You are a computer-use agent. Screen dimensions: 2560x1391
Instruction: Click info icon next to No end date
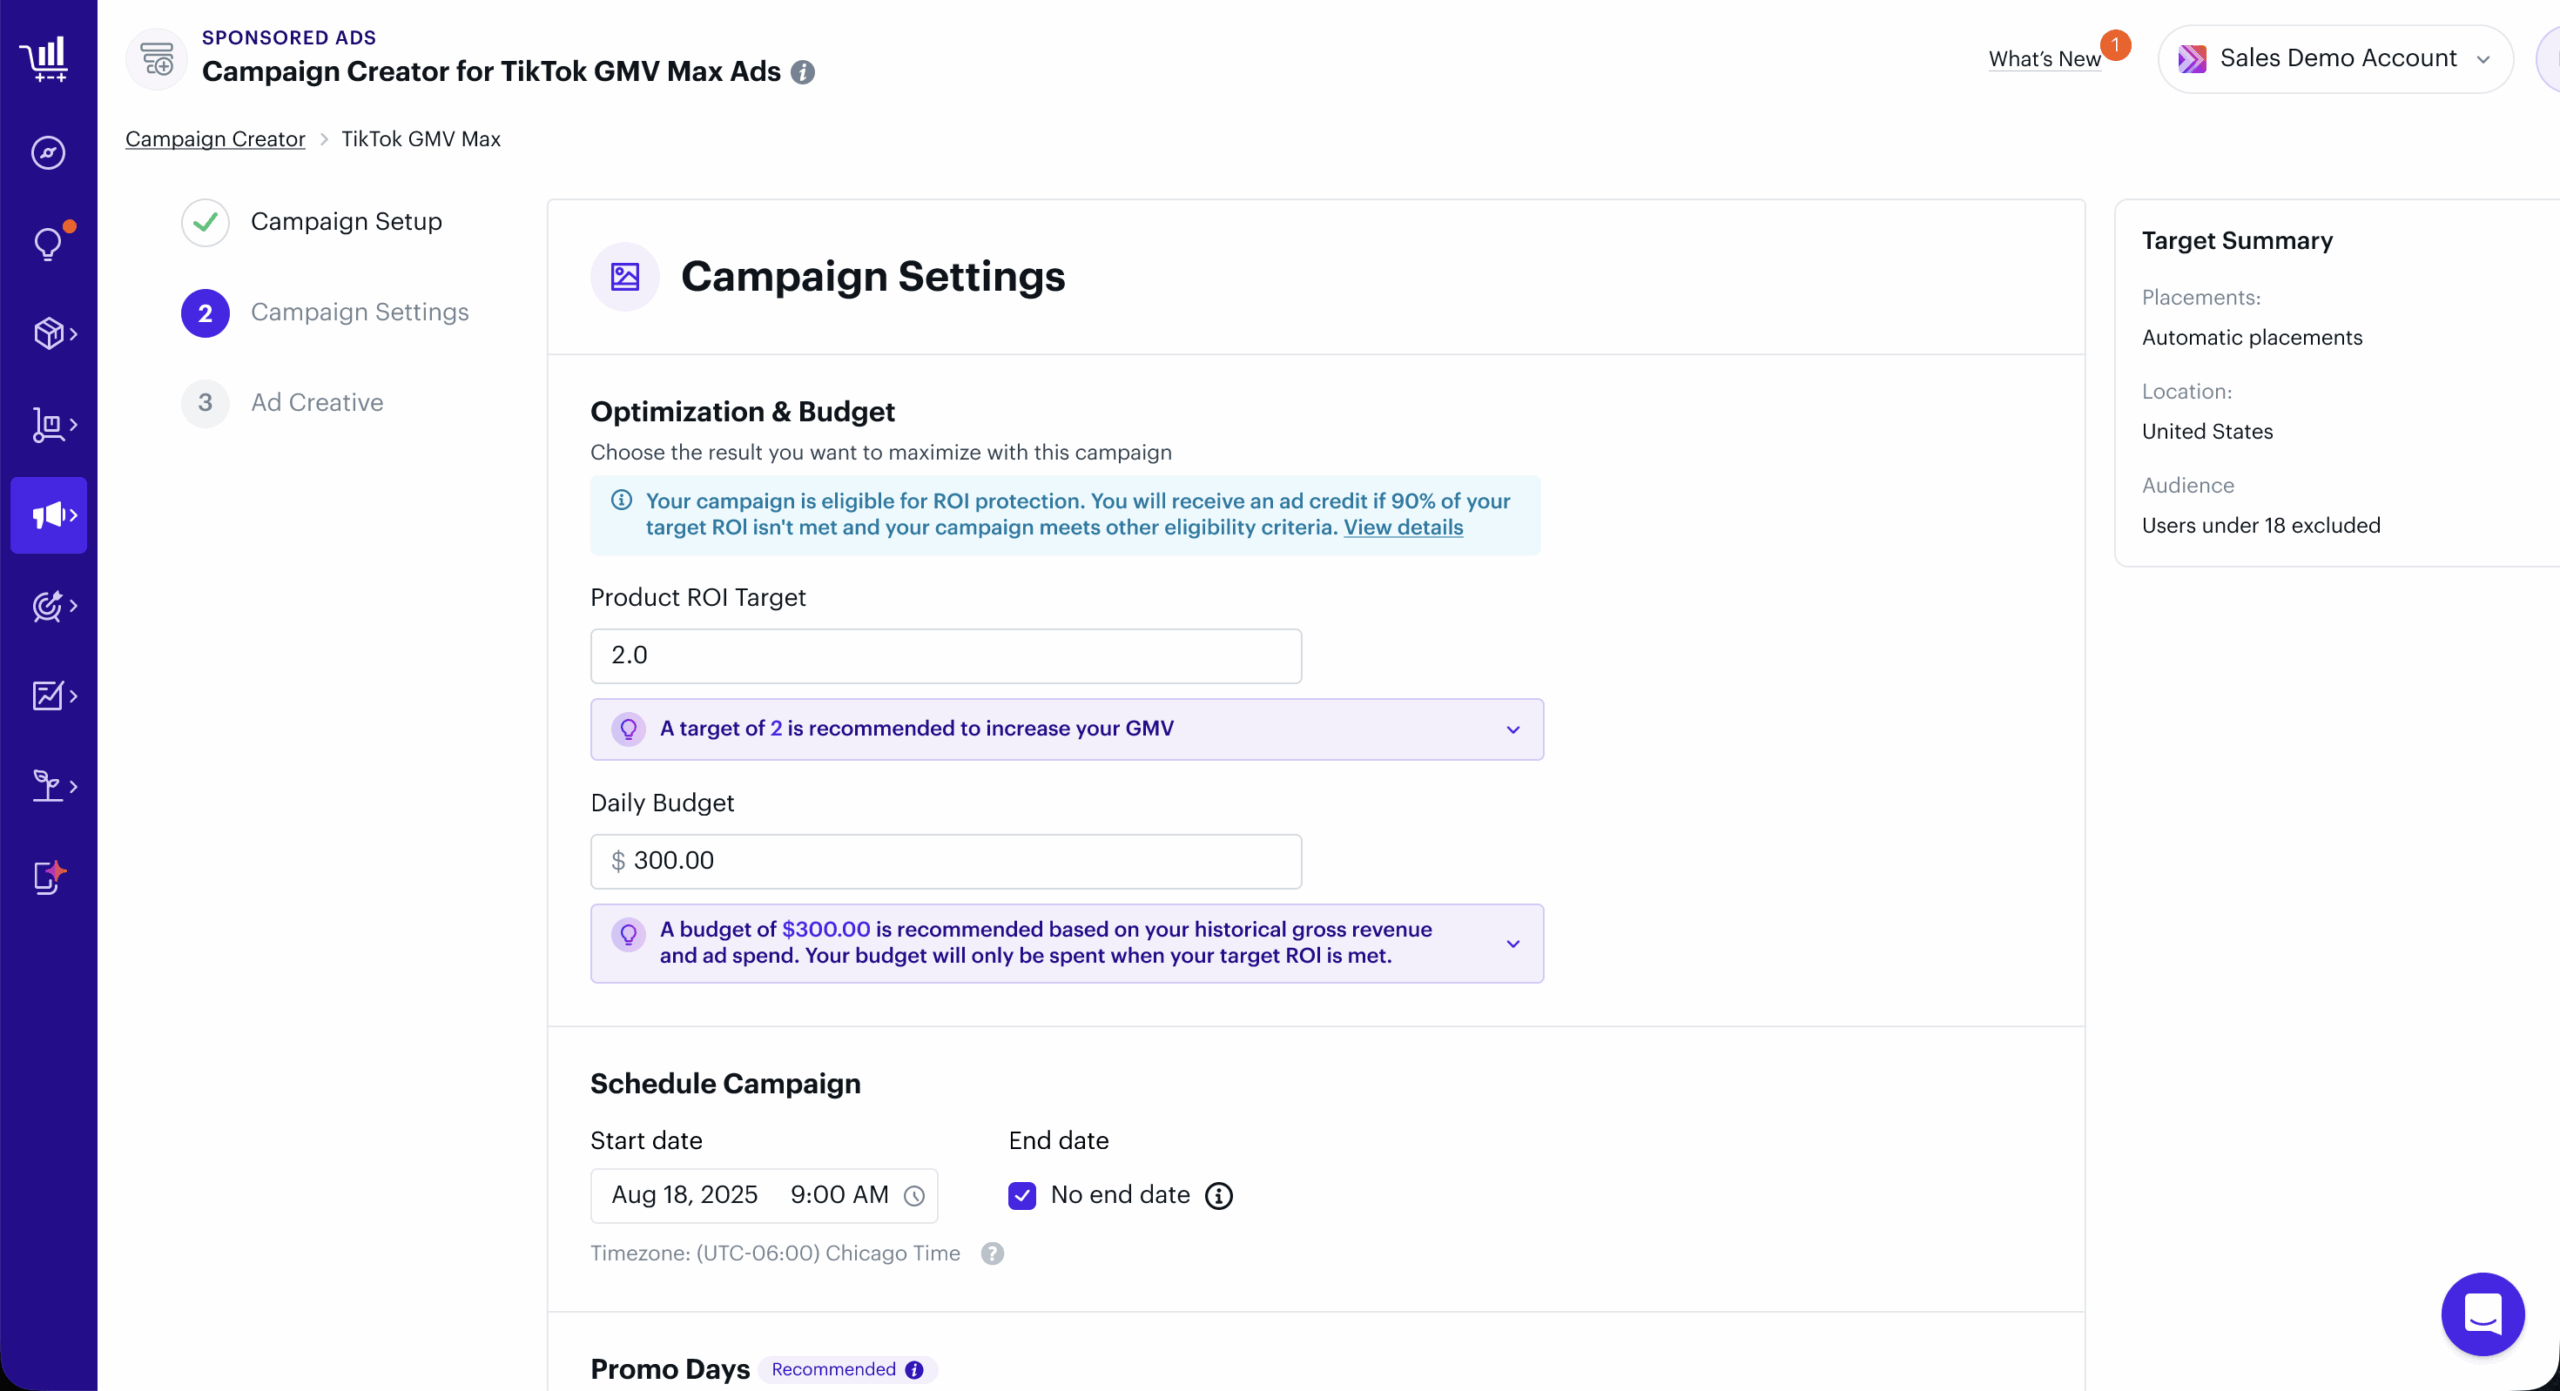tap(1218, 1196)
